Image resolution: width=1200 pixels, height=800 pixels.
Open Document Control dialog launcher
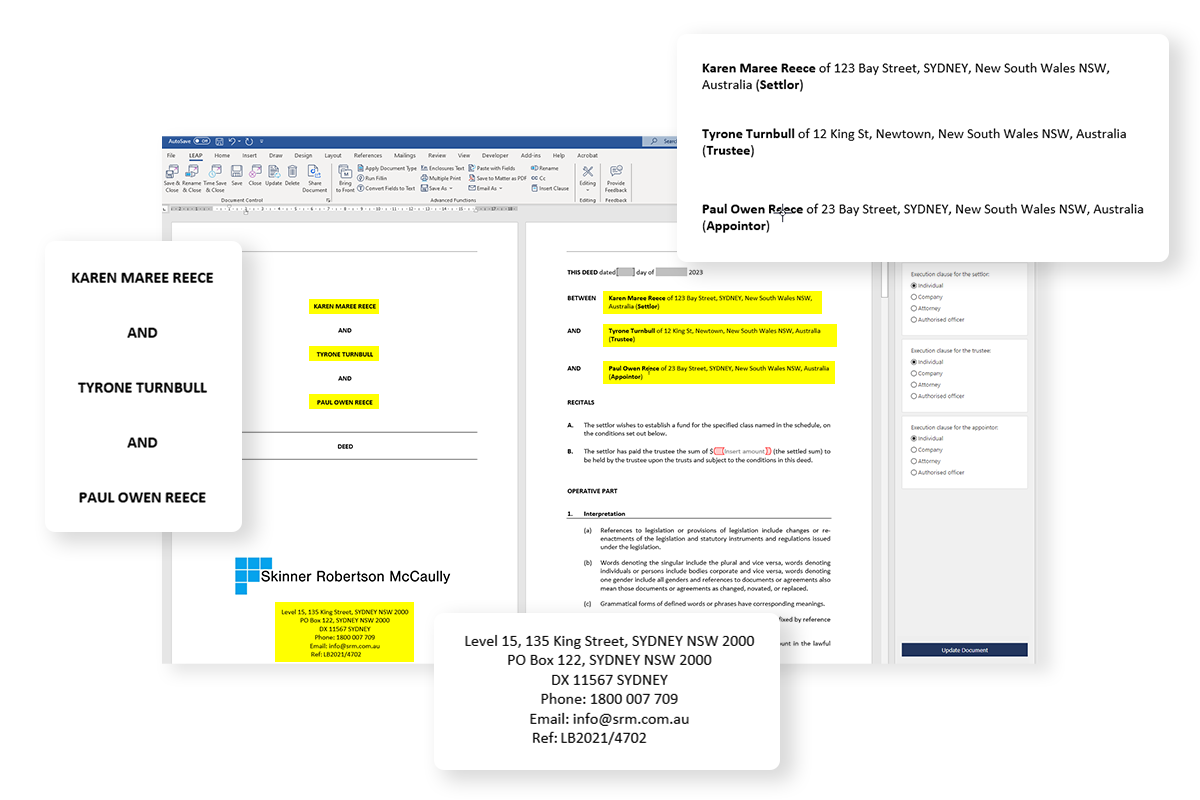pos(327,201)
